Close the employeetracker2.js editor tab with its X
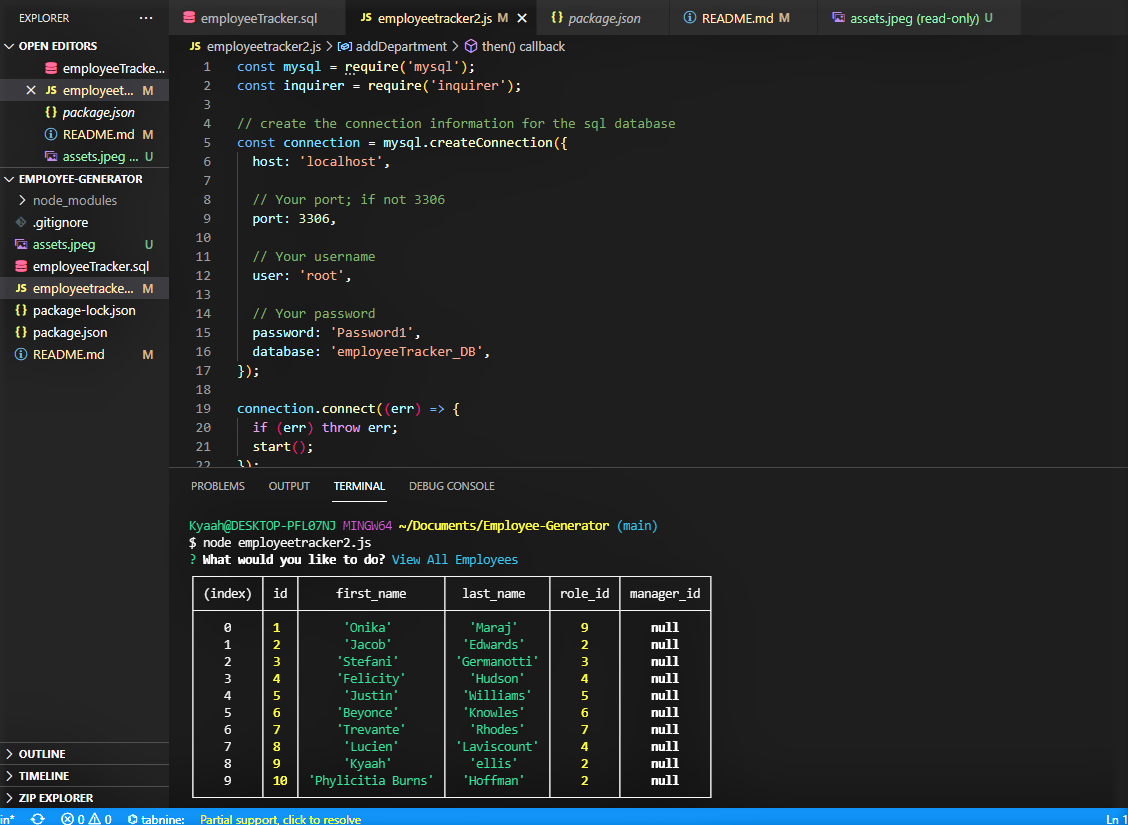The width and height of the screenshot is (1128, 825). click(x=522, y=18)
